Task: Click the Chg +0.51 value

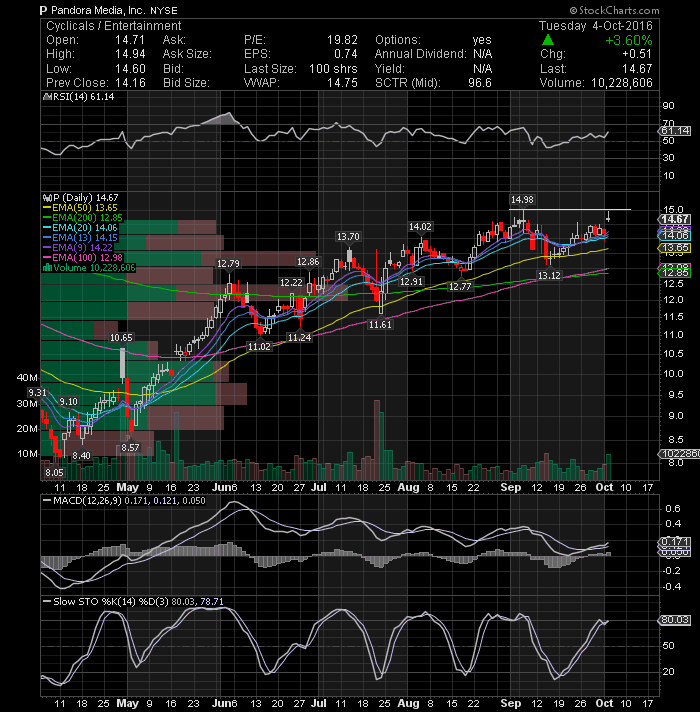Action: (637, 54)
